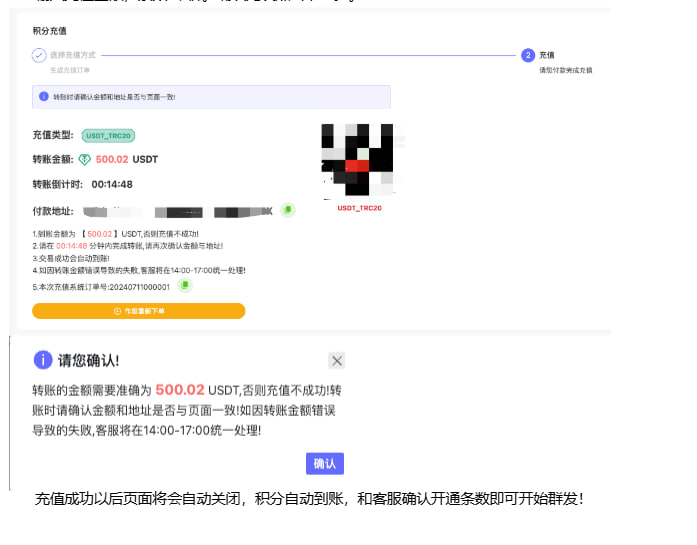697x545 pixels.
Task: Click the 充值类型 label
Action: point(53,135)
